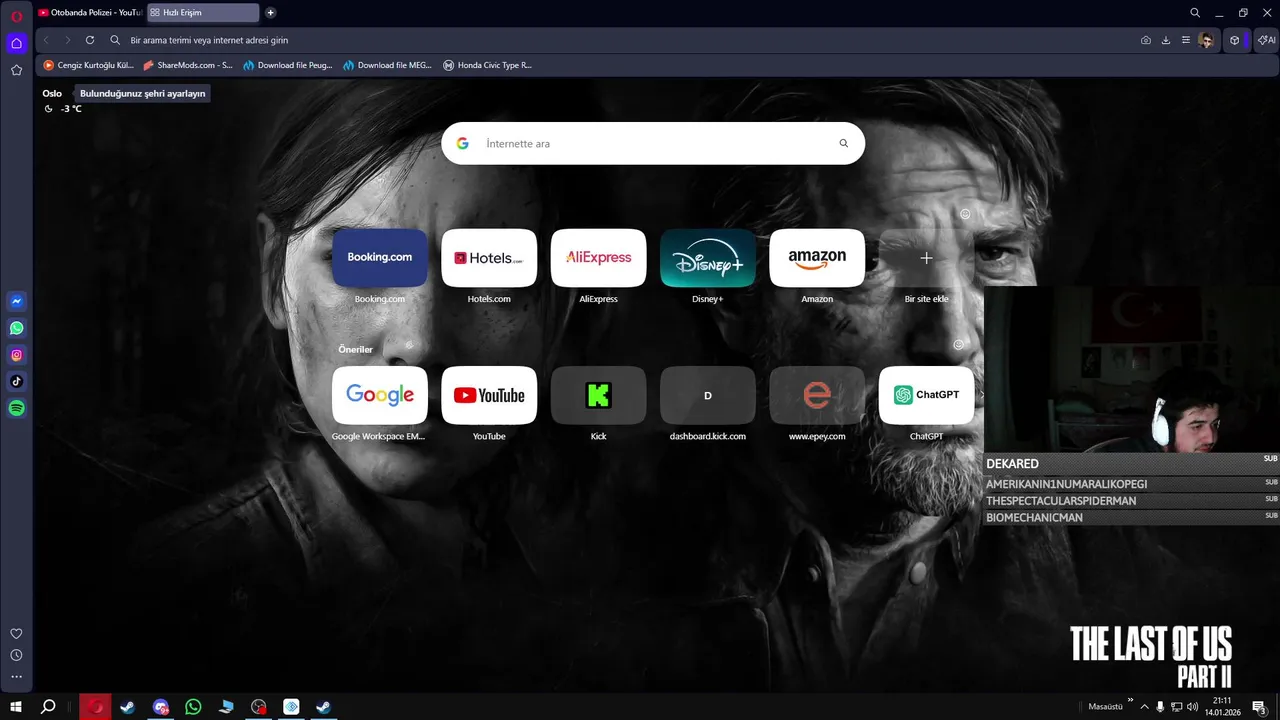Open the notification center icon
1280x720 pixels.
click(x=1260, y=707)
